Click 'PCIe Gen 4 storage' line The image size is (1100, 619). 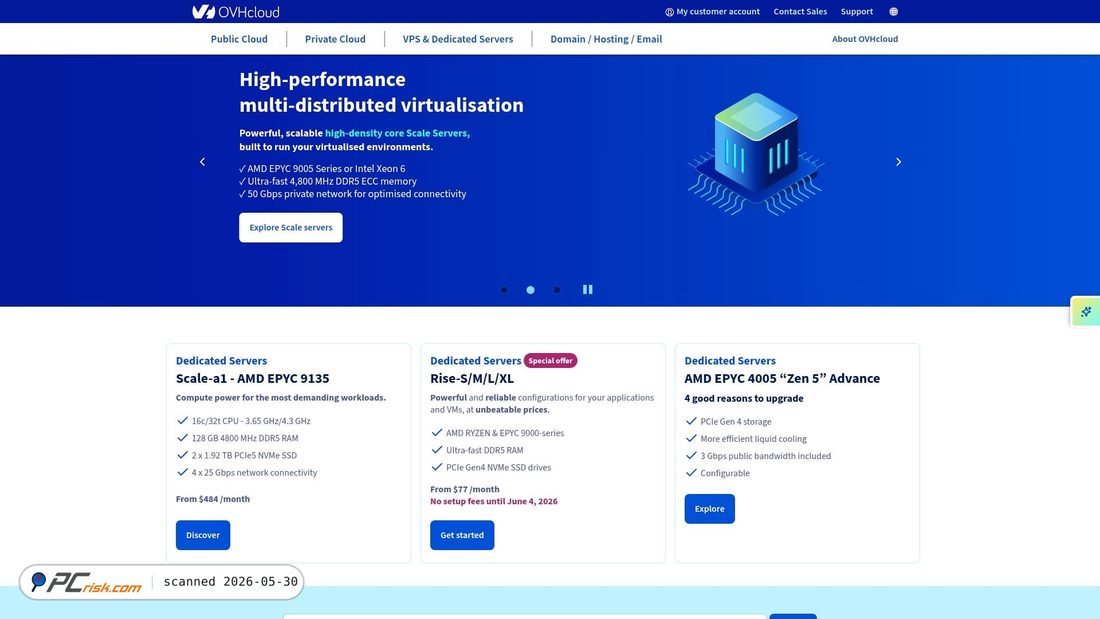pos(735,422)
